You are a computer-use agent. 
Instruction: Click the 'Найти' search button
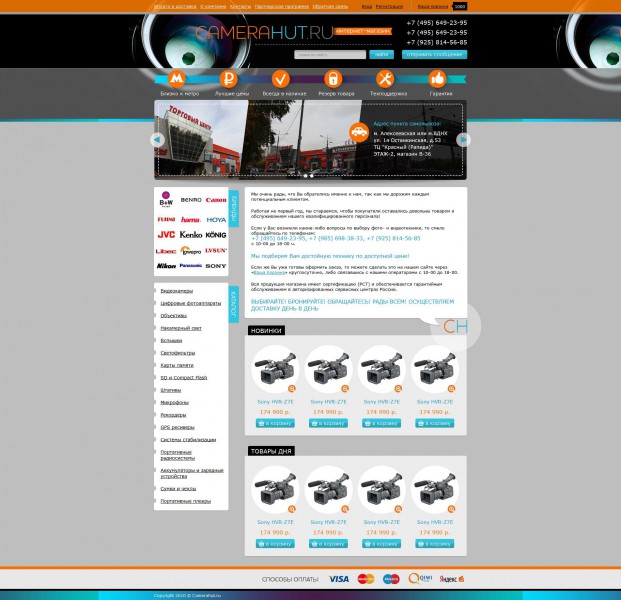click(x=381, y=55)
